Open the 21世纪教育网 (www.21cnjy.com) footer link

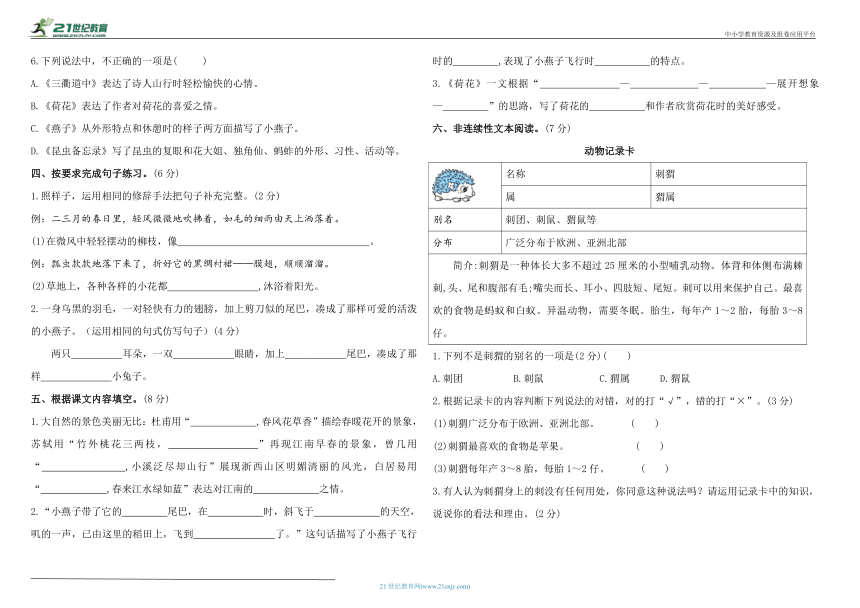click(425, 586)
